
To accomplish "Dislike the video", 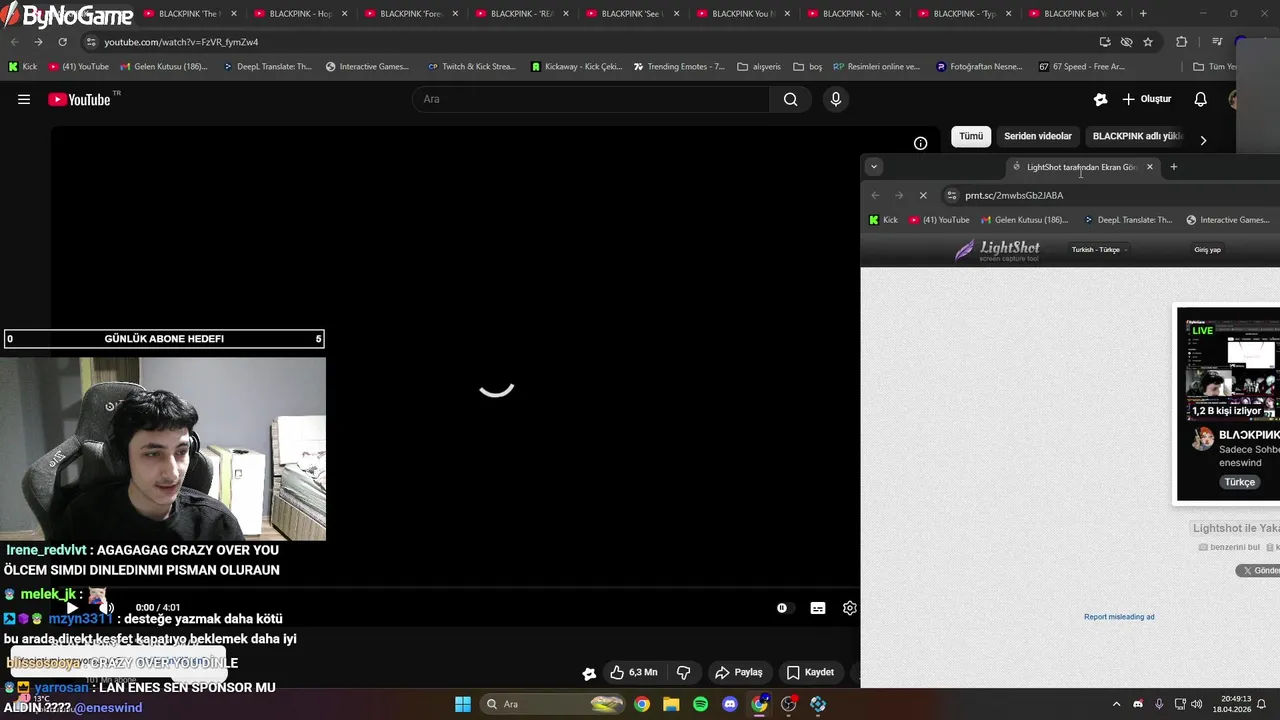I will tap(684, 672).
